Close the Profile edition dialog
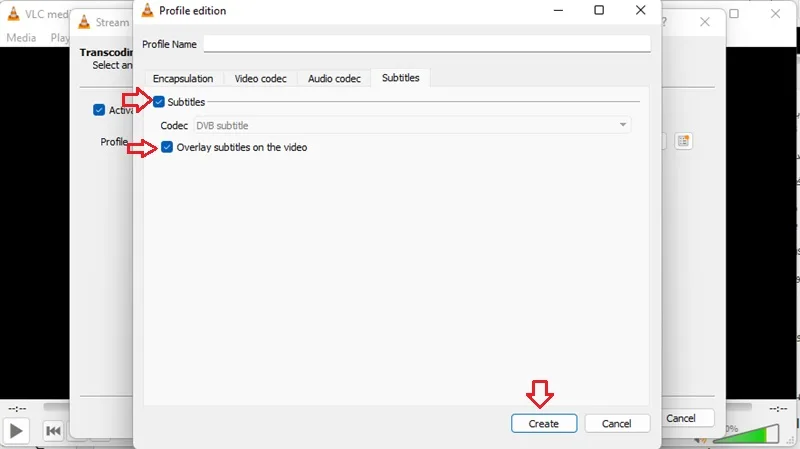 pos(640,10)
